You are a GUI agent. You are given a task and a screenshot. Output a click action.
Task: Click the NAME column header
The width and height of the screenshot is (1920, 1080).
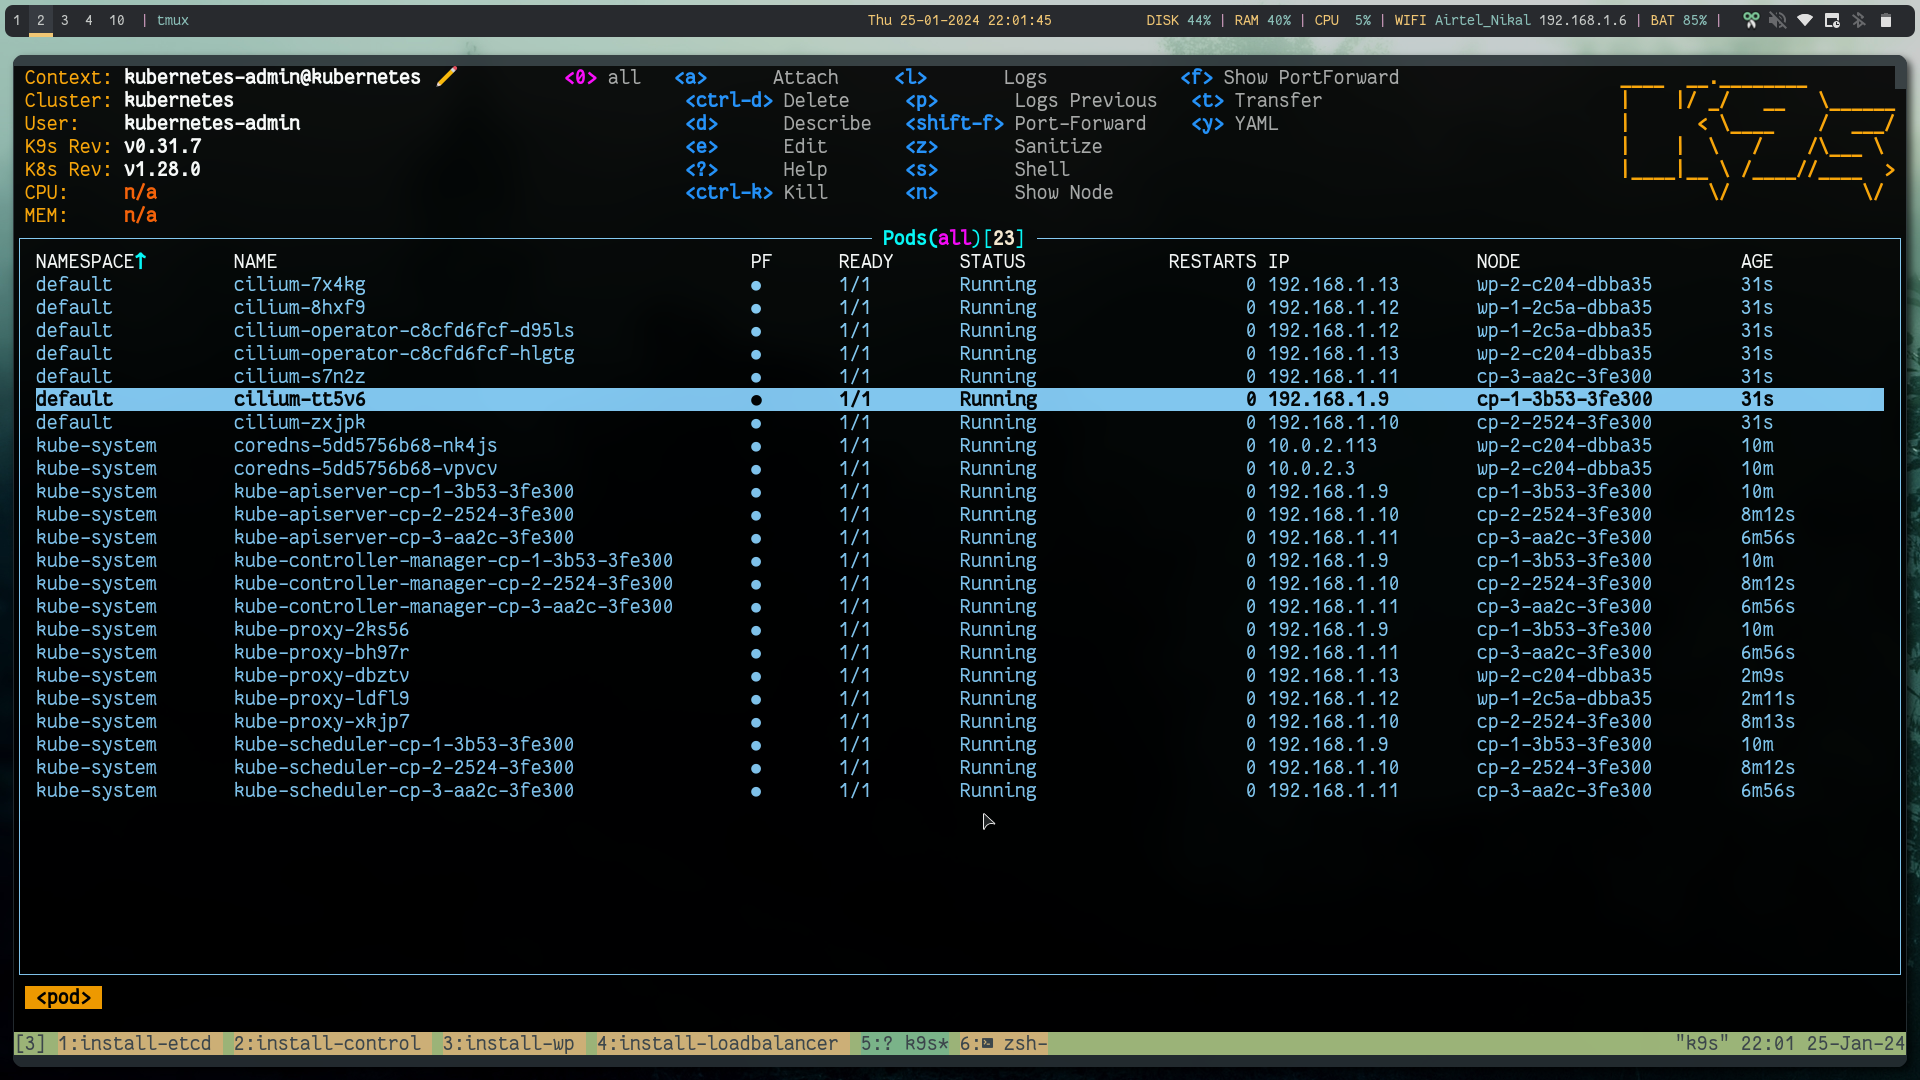coord(255,261)
